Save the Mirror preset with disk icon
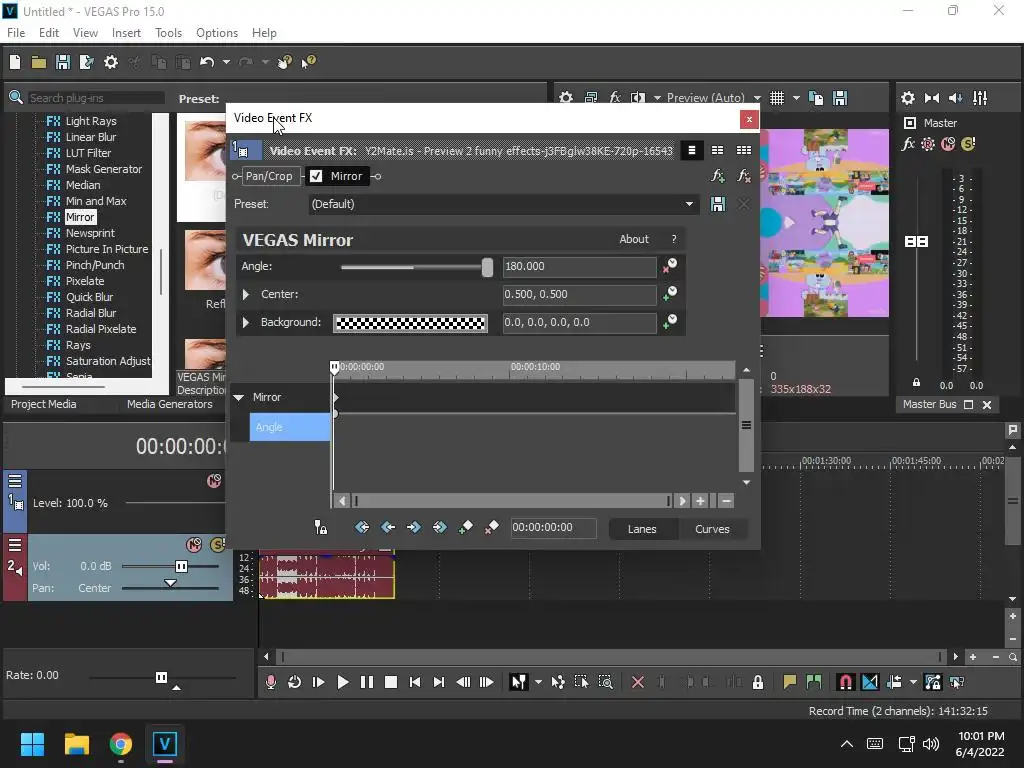The height and width of the screenshot is (768, 1024). [x=718, y=204]
